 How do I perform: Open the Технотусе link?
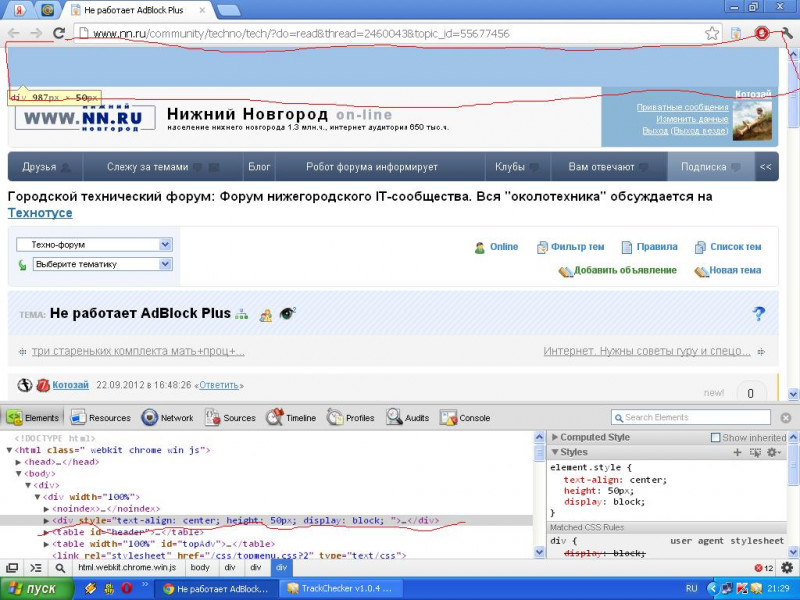[40, 213]
